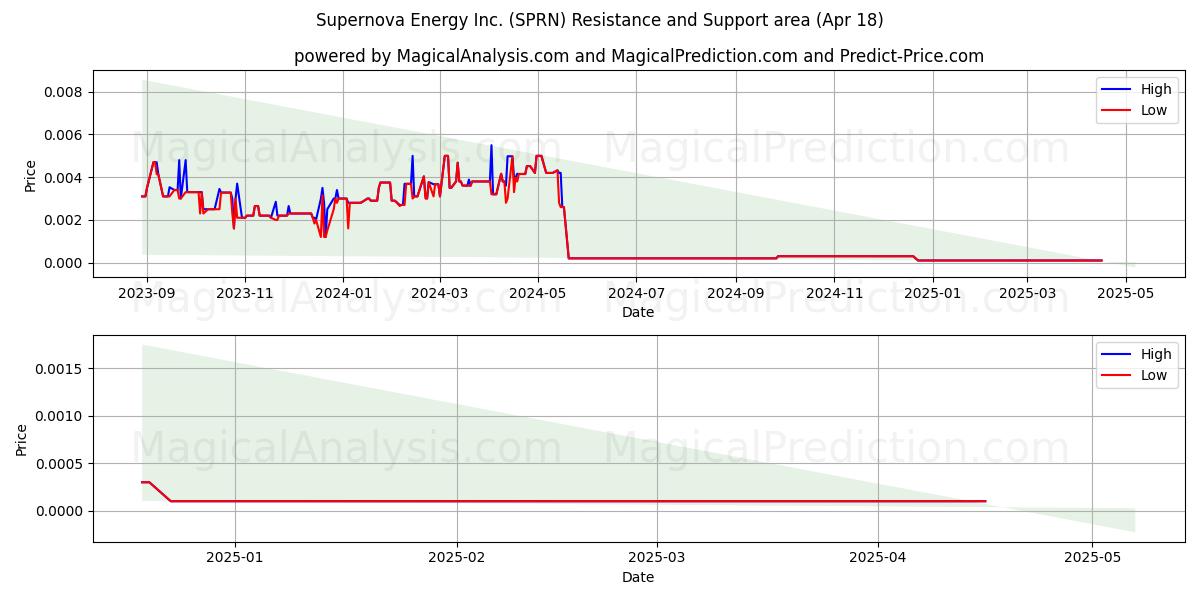Click the '0.004' y-axis label in the top chart
This screenshot has width=1200, height=600.
tap(65, 178)
